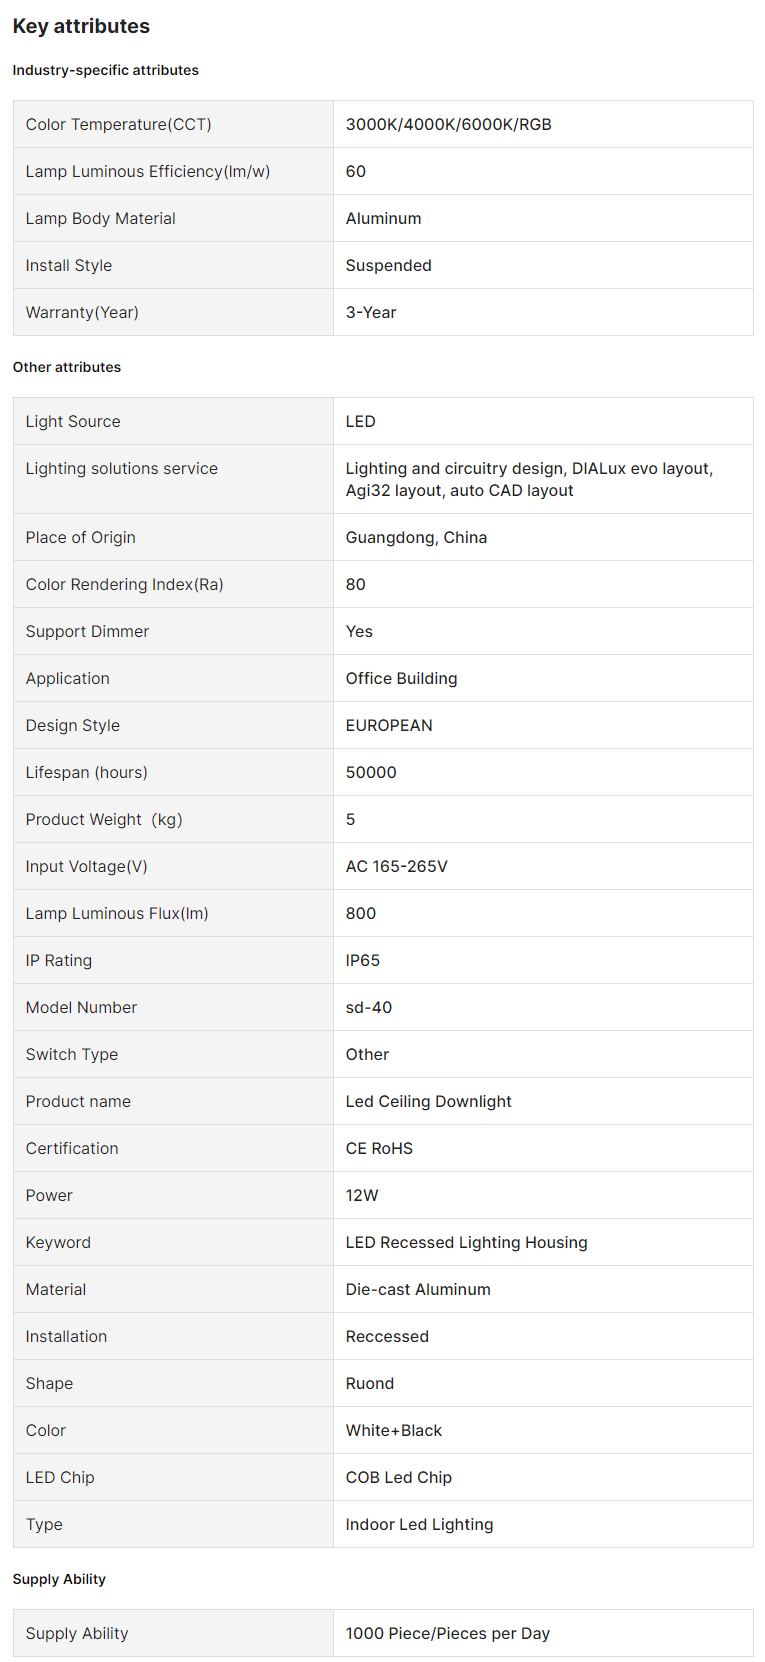Select the "AC 165-265V" input voltage value
Screen dimensions: 765x1662
pyautogui.click(x=396, y=867)
